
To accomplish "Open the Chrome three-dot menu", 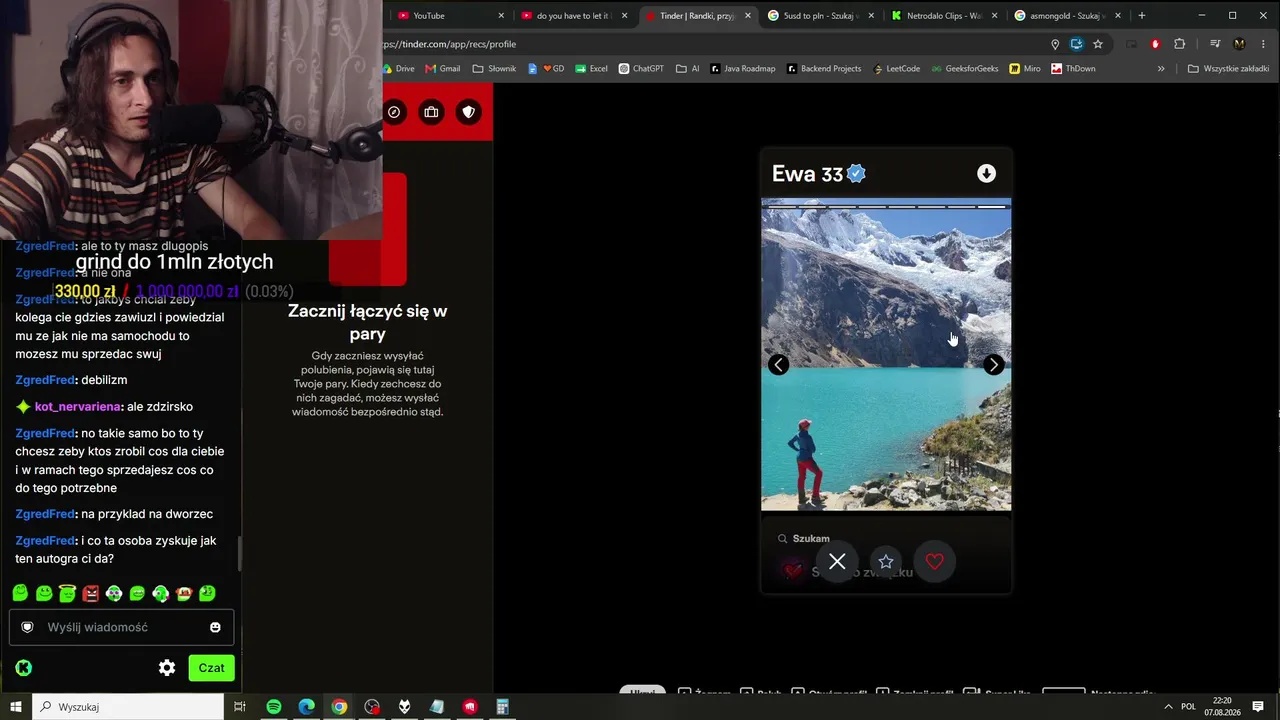I will [x=1262, y=44].
